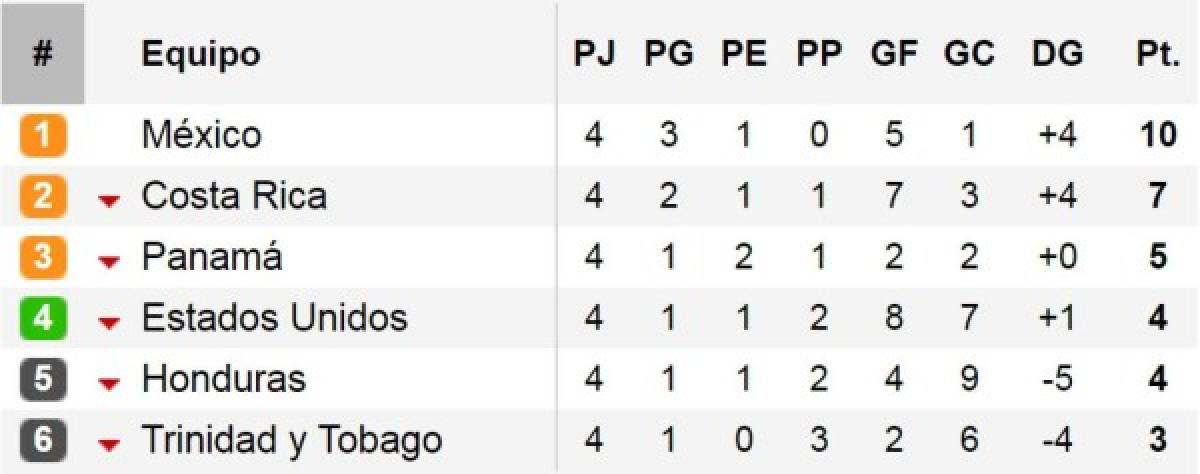The image size is (1200, 474).
Task: Click the orange position 3 badge
Action: 43,257
